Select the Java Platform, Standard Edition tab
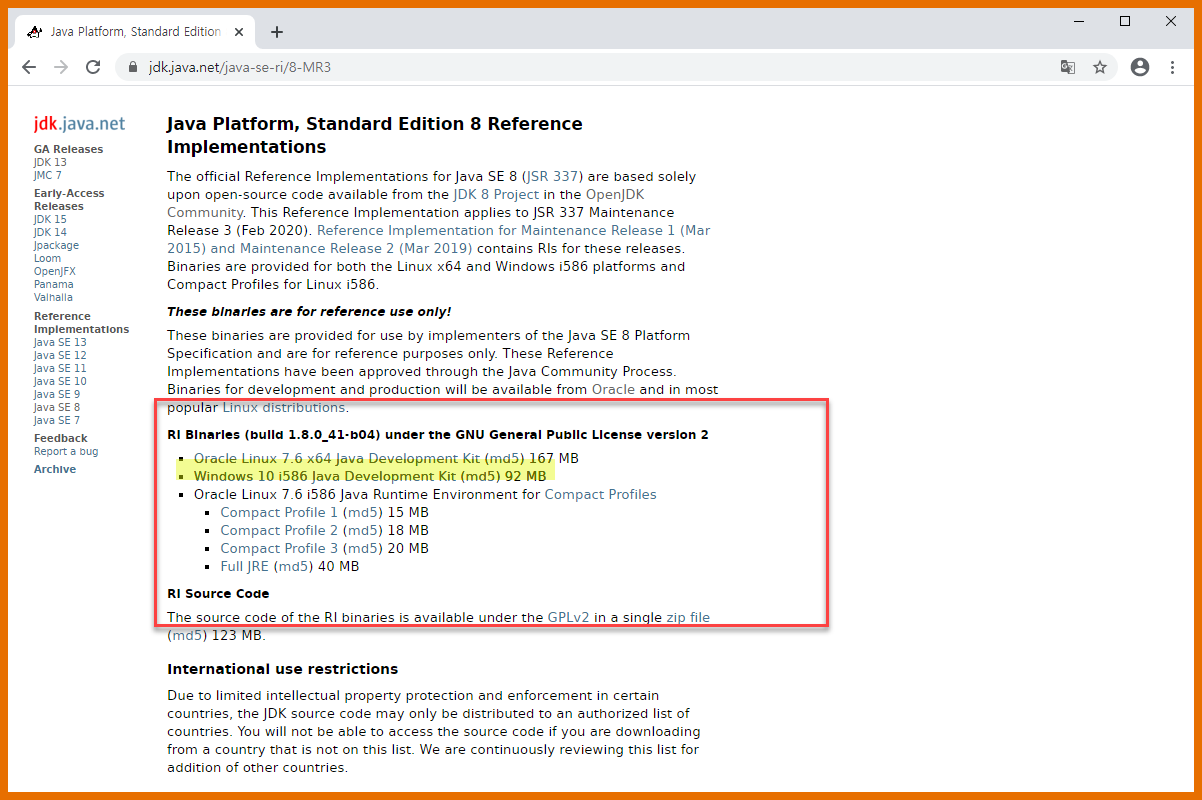Viewport: 1202px width, 800px height. 135,32
